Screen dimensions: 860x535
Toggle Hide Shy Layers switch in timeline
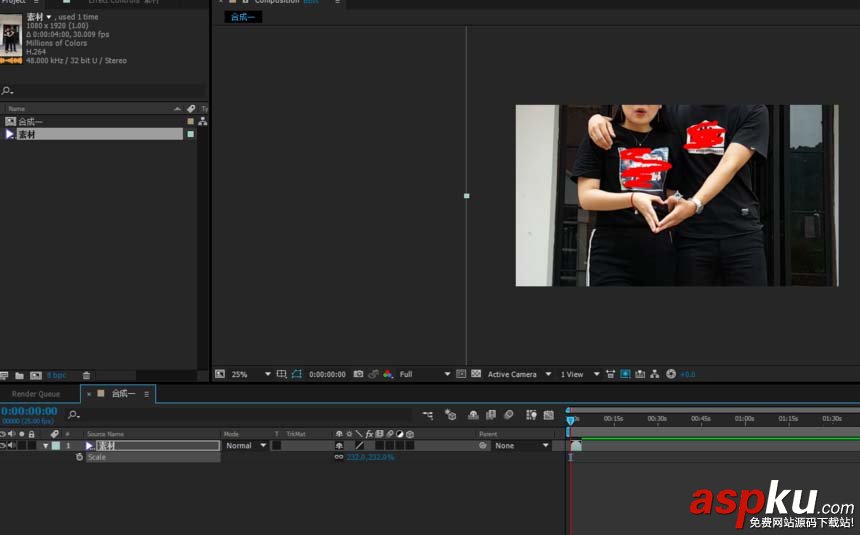click(473, 415)
